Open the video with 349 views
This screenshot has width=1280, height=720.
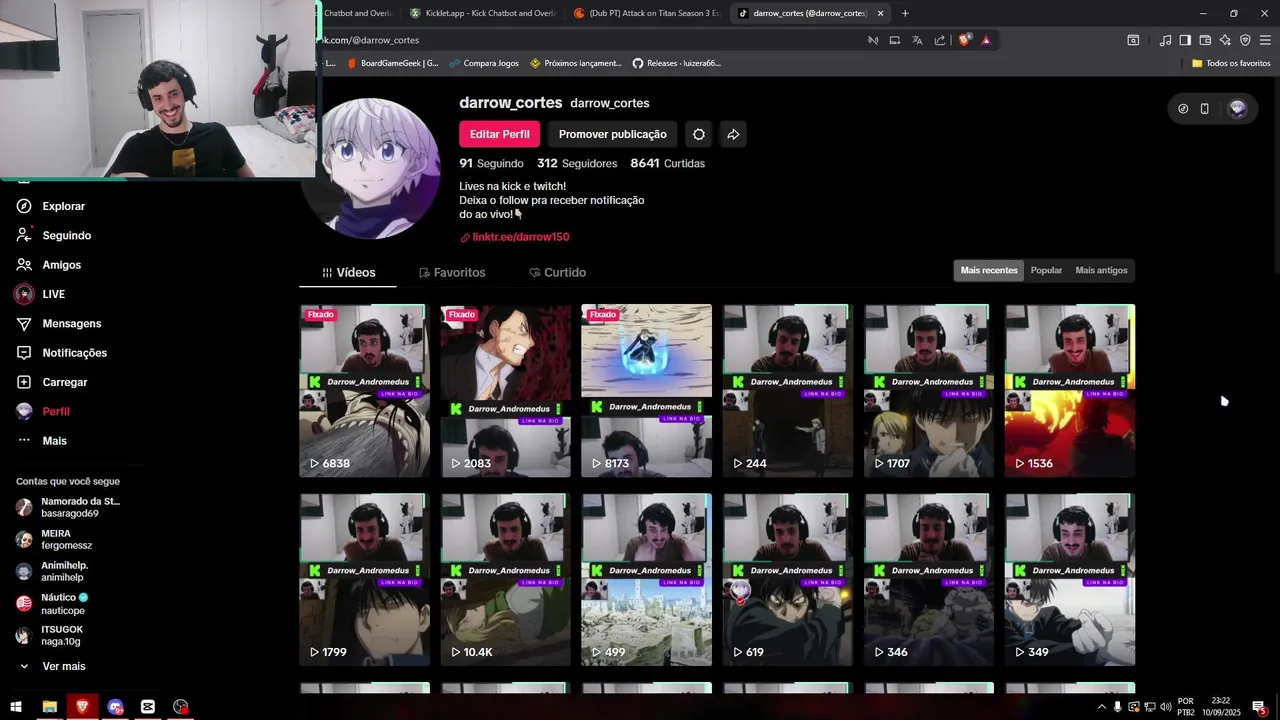point(1070,579)
